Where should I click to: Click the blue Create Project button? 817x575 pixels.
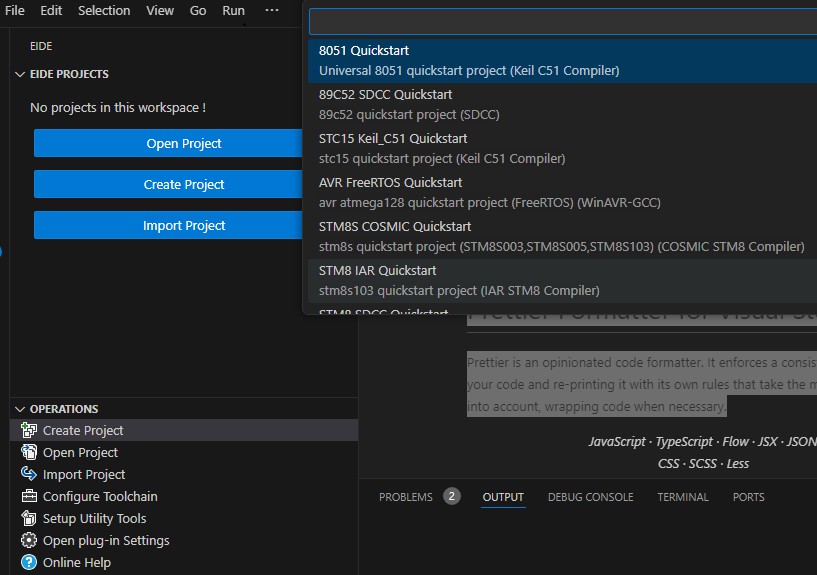(168, 184)
